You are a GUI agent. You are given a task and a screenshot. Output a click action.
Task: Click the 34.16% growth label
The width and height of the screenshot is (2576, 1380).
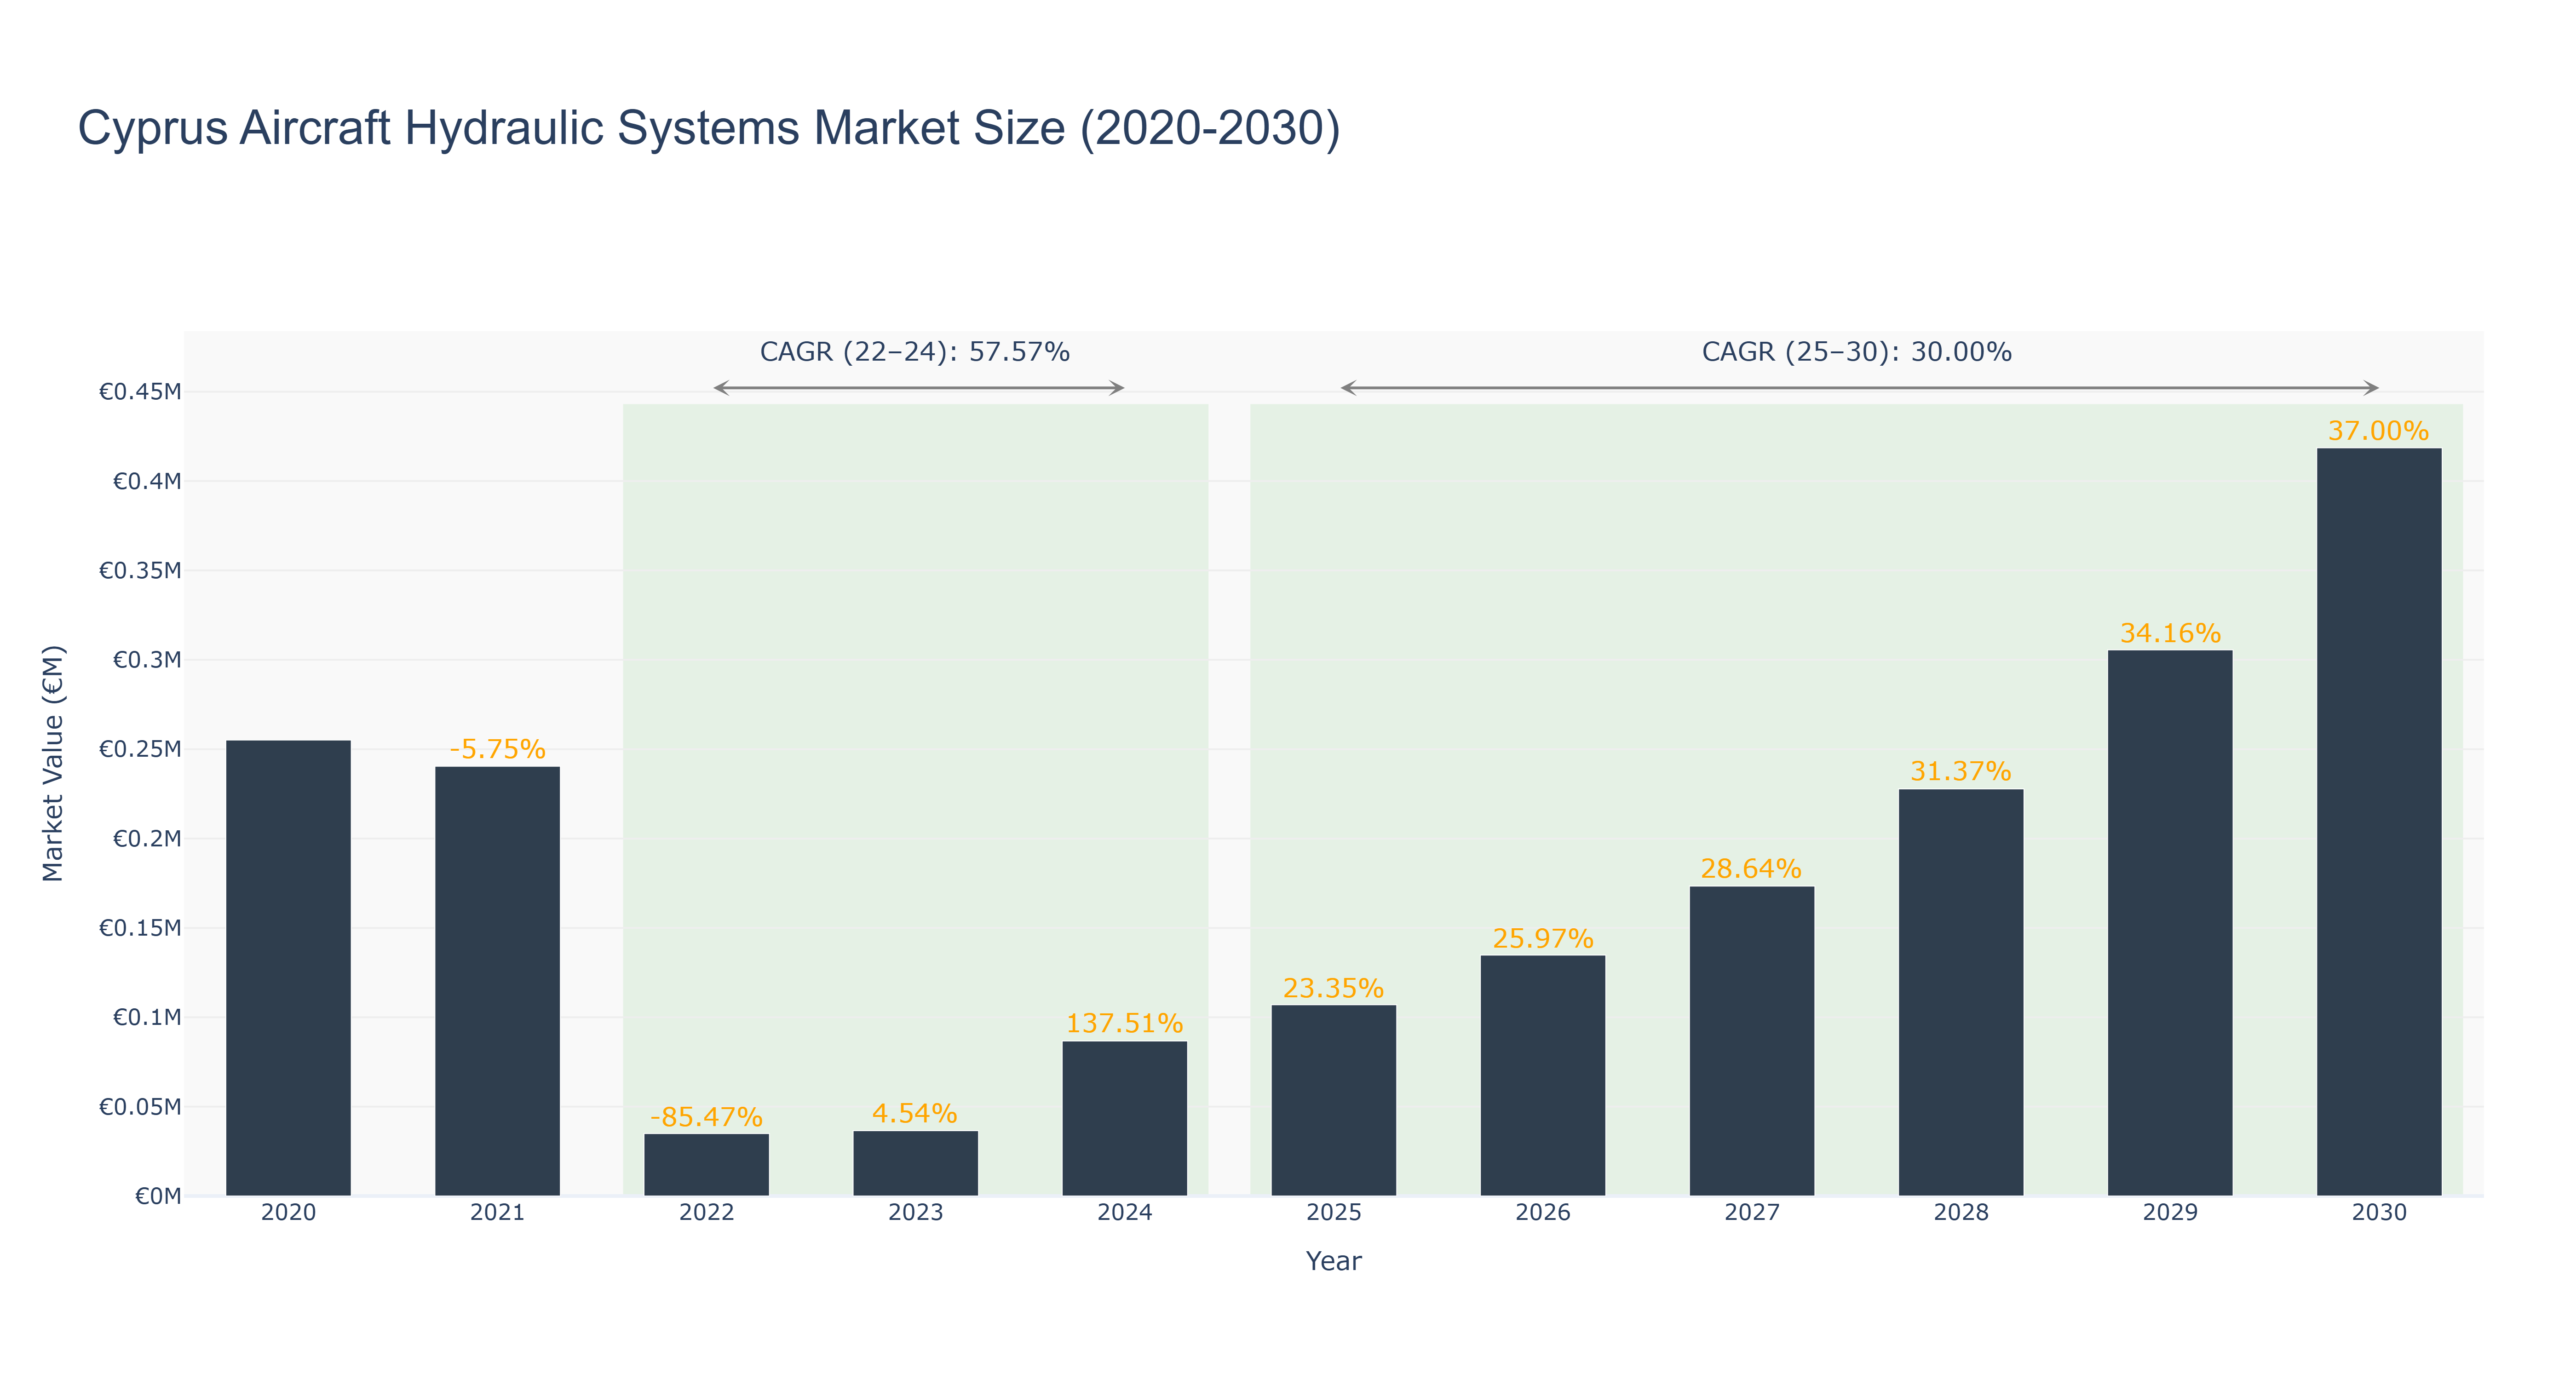[x=2169, y=633]
